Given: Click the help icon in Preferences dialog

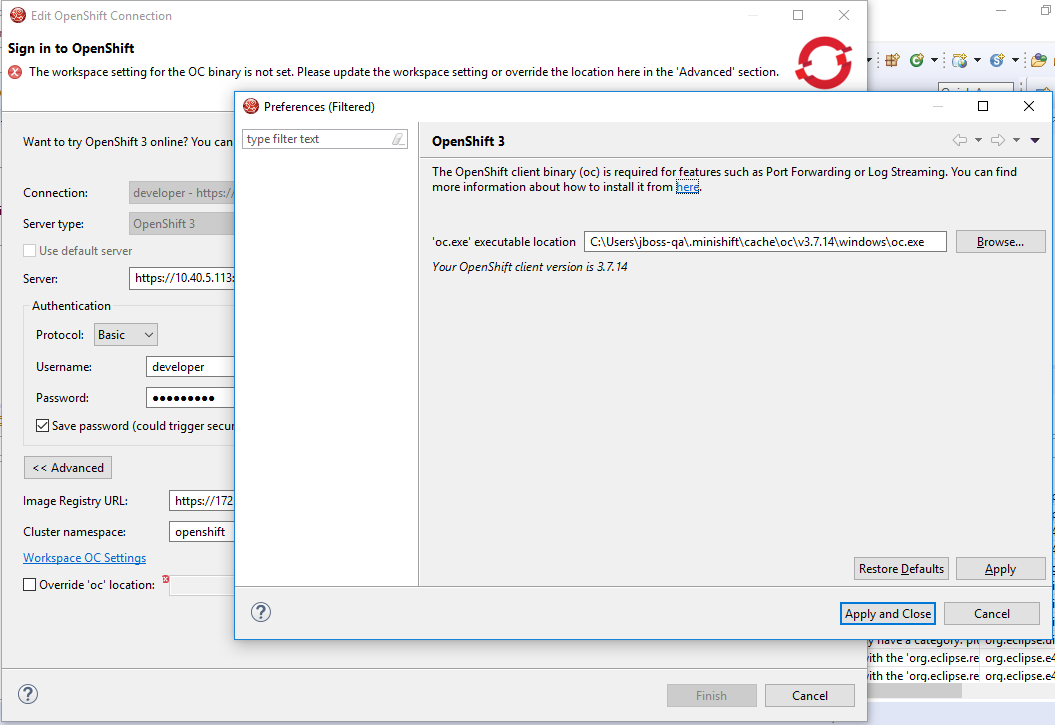Looking at the screenshot, I should click(261, 612).
